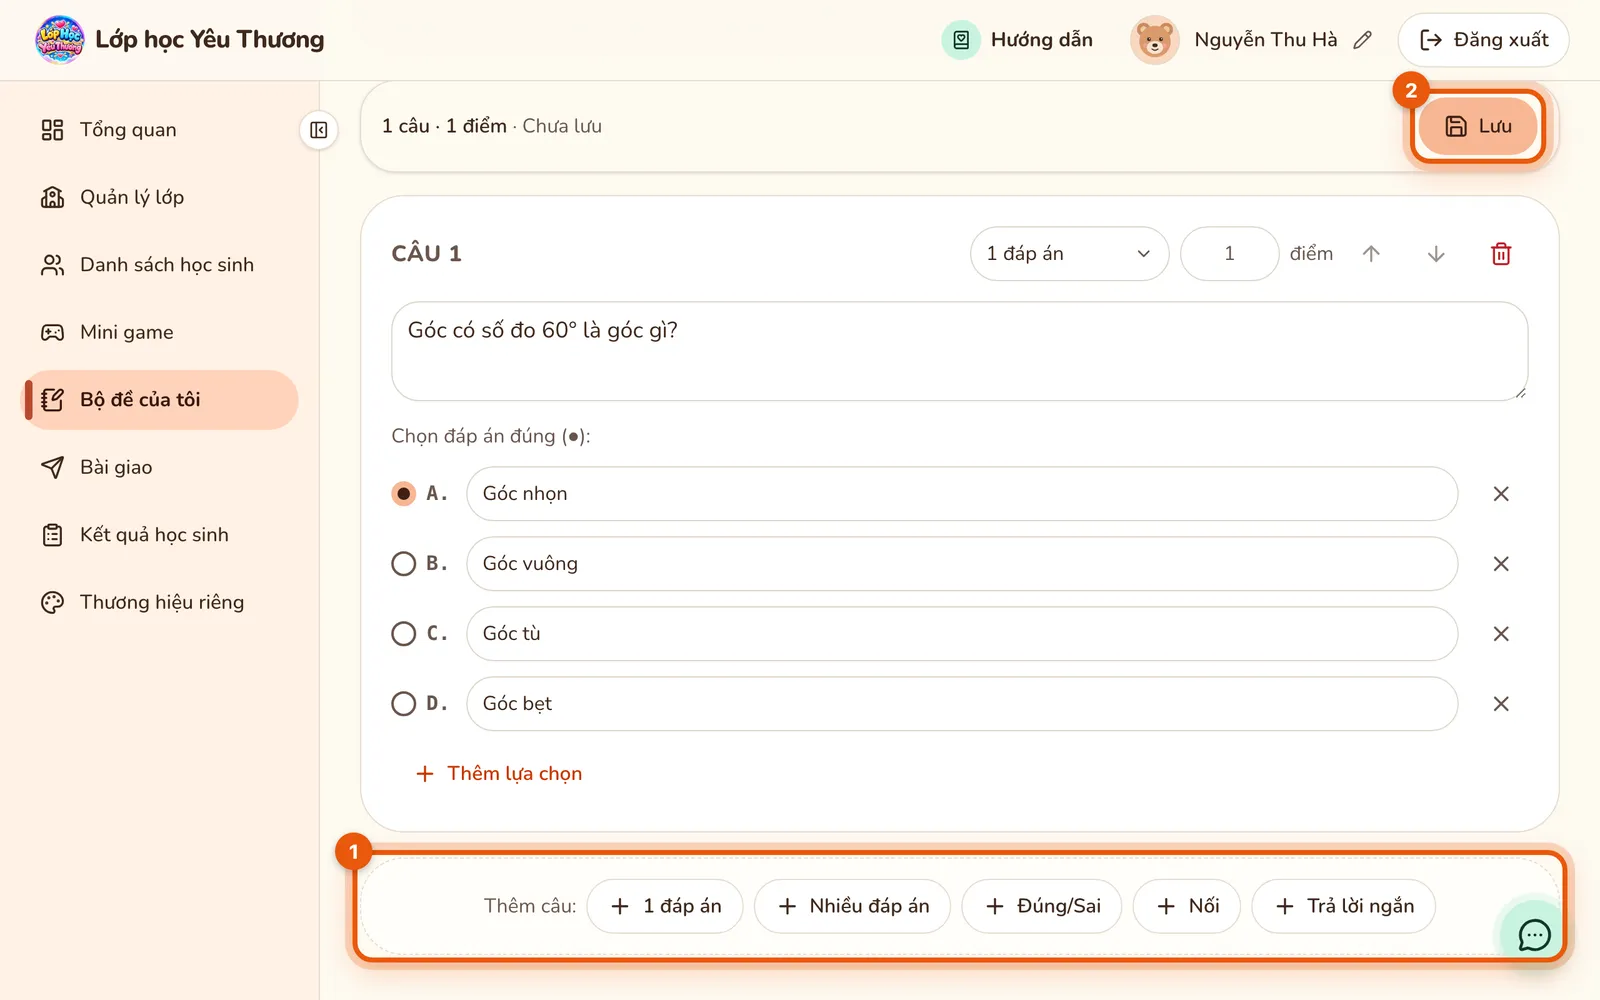
Task: Click the Góc vuông answer field
Action: (x=962, y=564)
